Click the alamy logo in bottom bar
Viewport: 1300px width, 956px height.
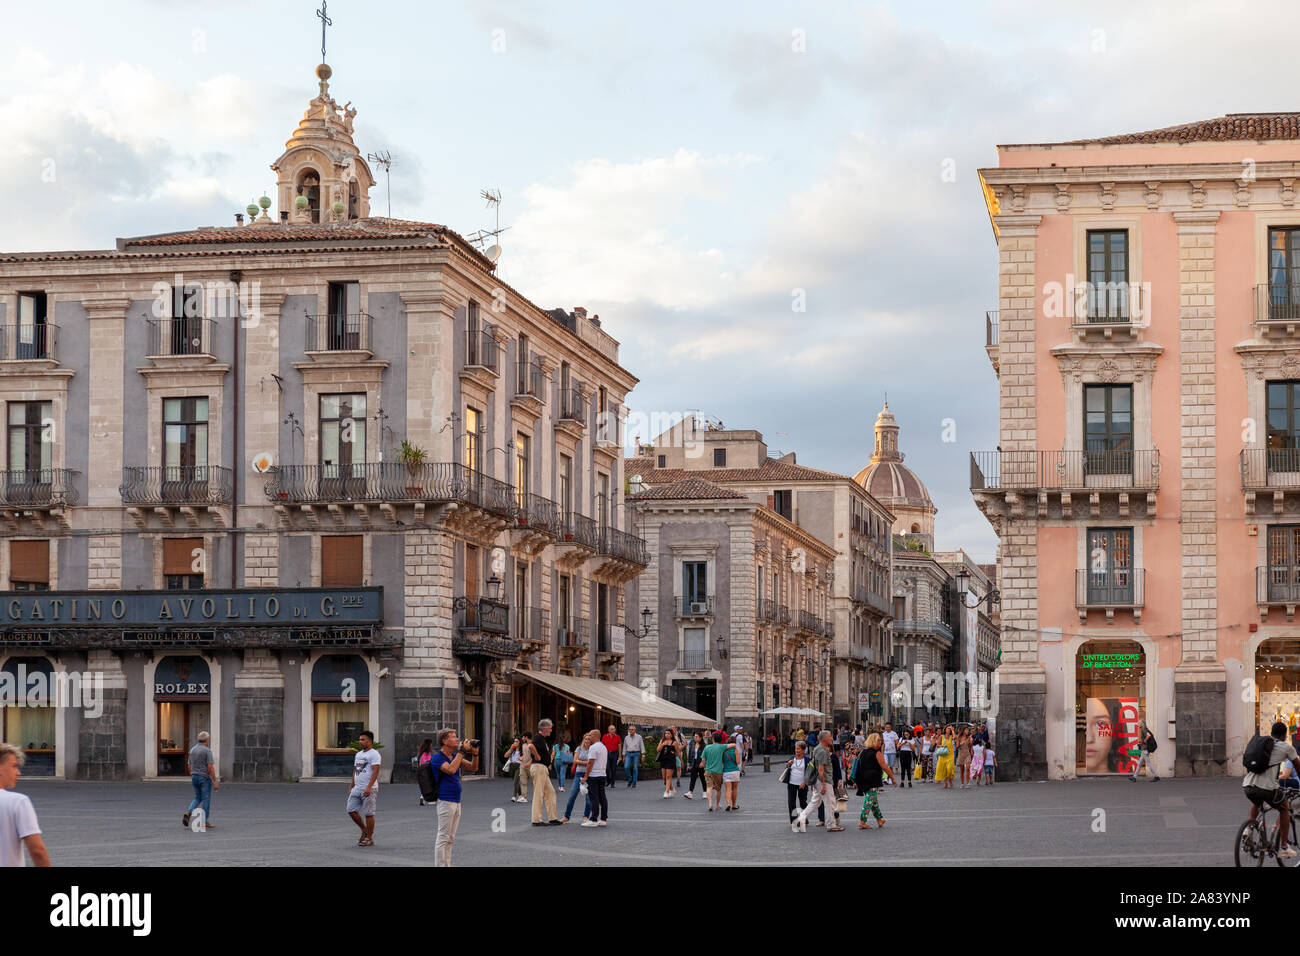pyautogui.click(x=101, y=909)
